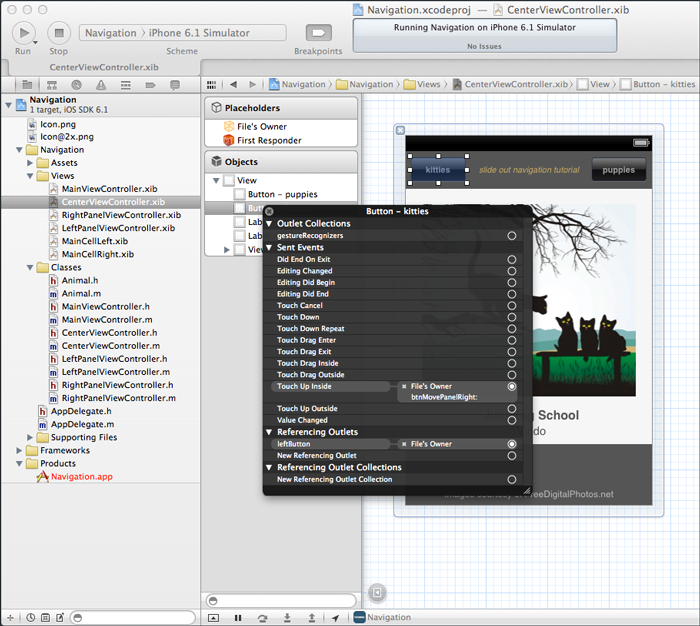Screen dimensions: 700x626
Task: Collapse the View object in outline
Action: tap(216, 181)
